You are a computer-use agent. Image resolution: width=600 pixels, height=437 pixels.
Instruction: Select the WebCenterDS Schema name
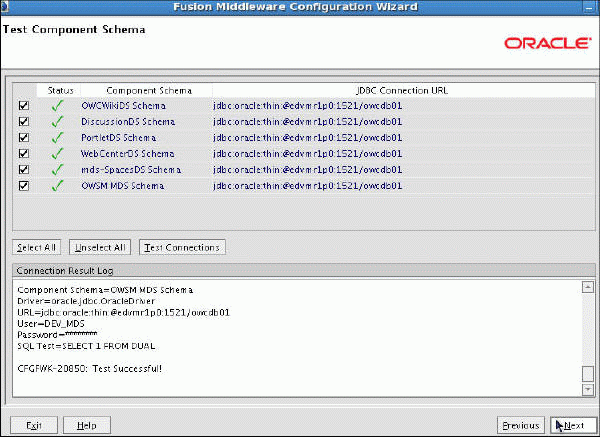pos(127,154)
